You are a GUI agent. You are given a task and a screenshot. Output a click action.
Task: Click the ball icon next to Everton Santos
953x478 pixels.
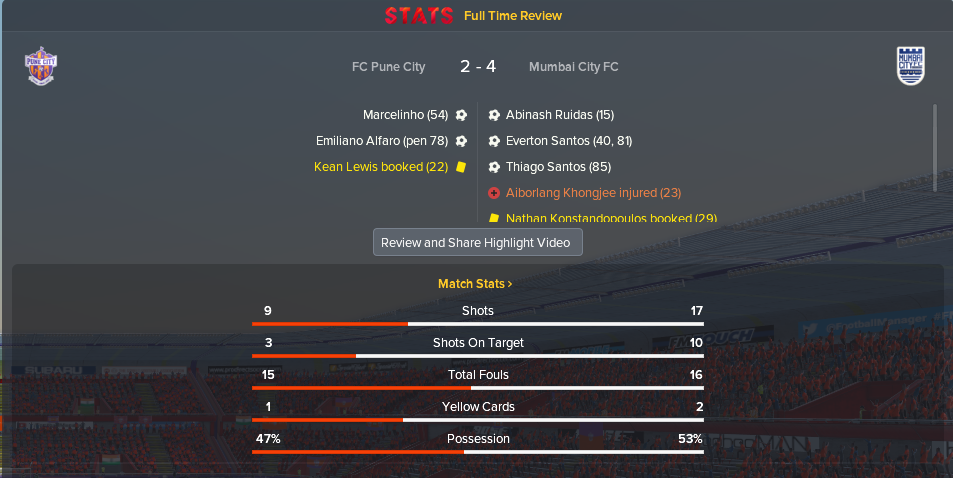point(494,141)
